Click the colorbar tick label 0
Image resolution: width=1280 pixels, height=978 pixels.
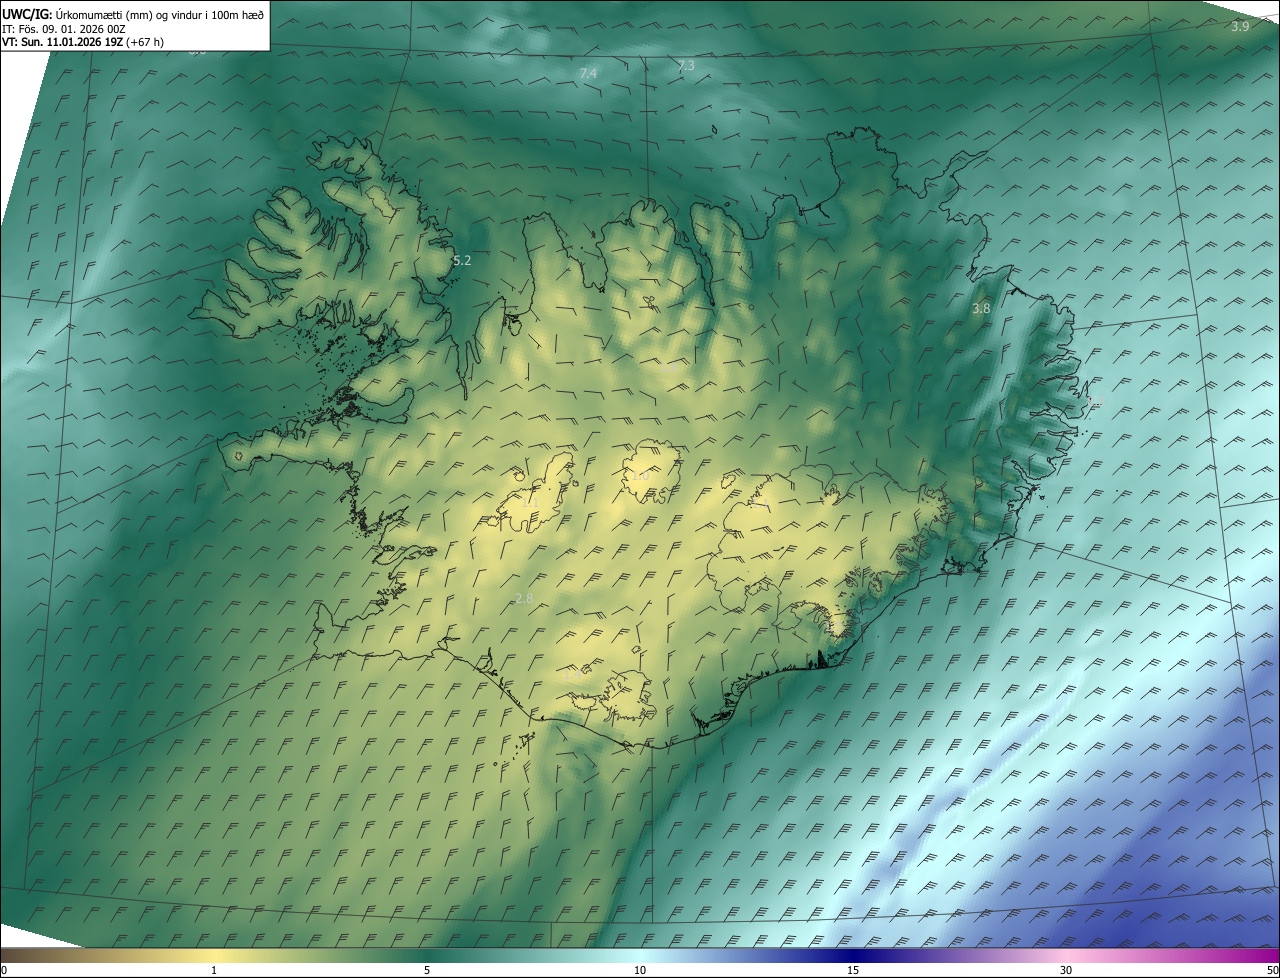[4, 970]
